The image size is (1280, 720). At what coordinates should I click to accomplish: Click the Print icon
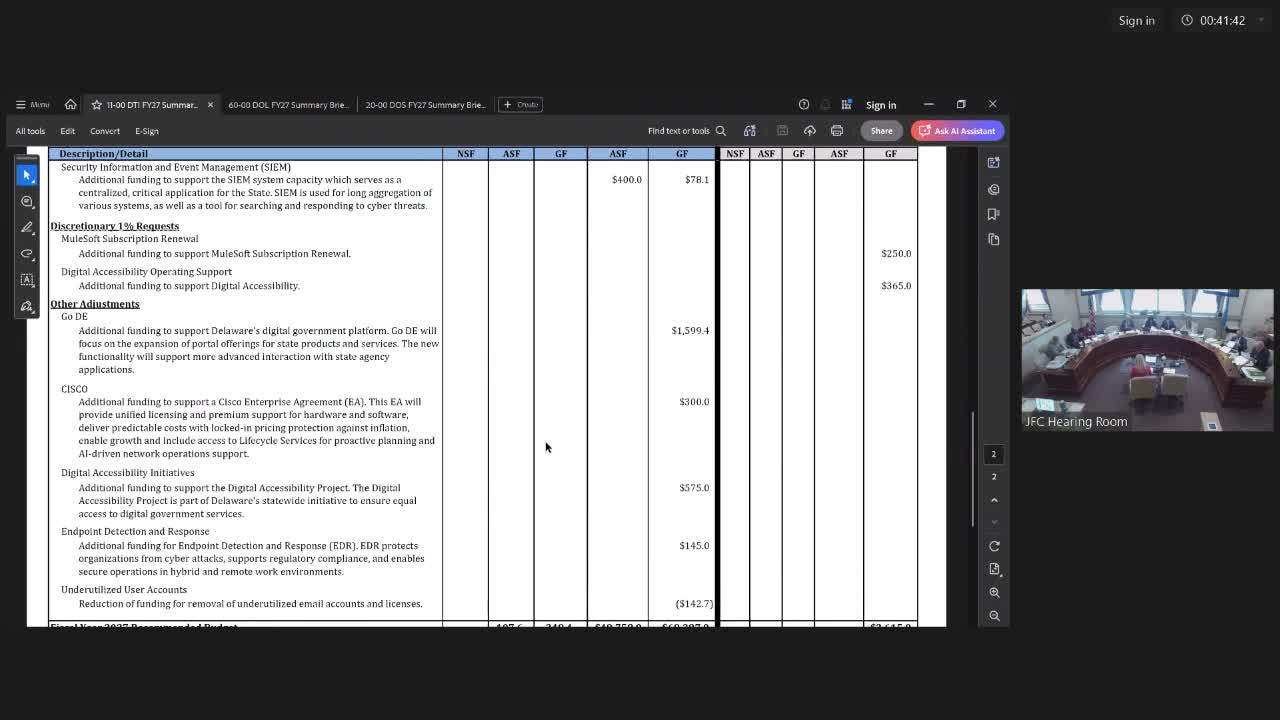pos(837,131)
